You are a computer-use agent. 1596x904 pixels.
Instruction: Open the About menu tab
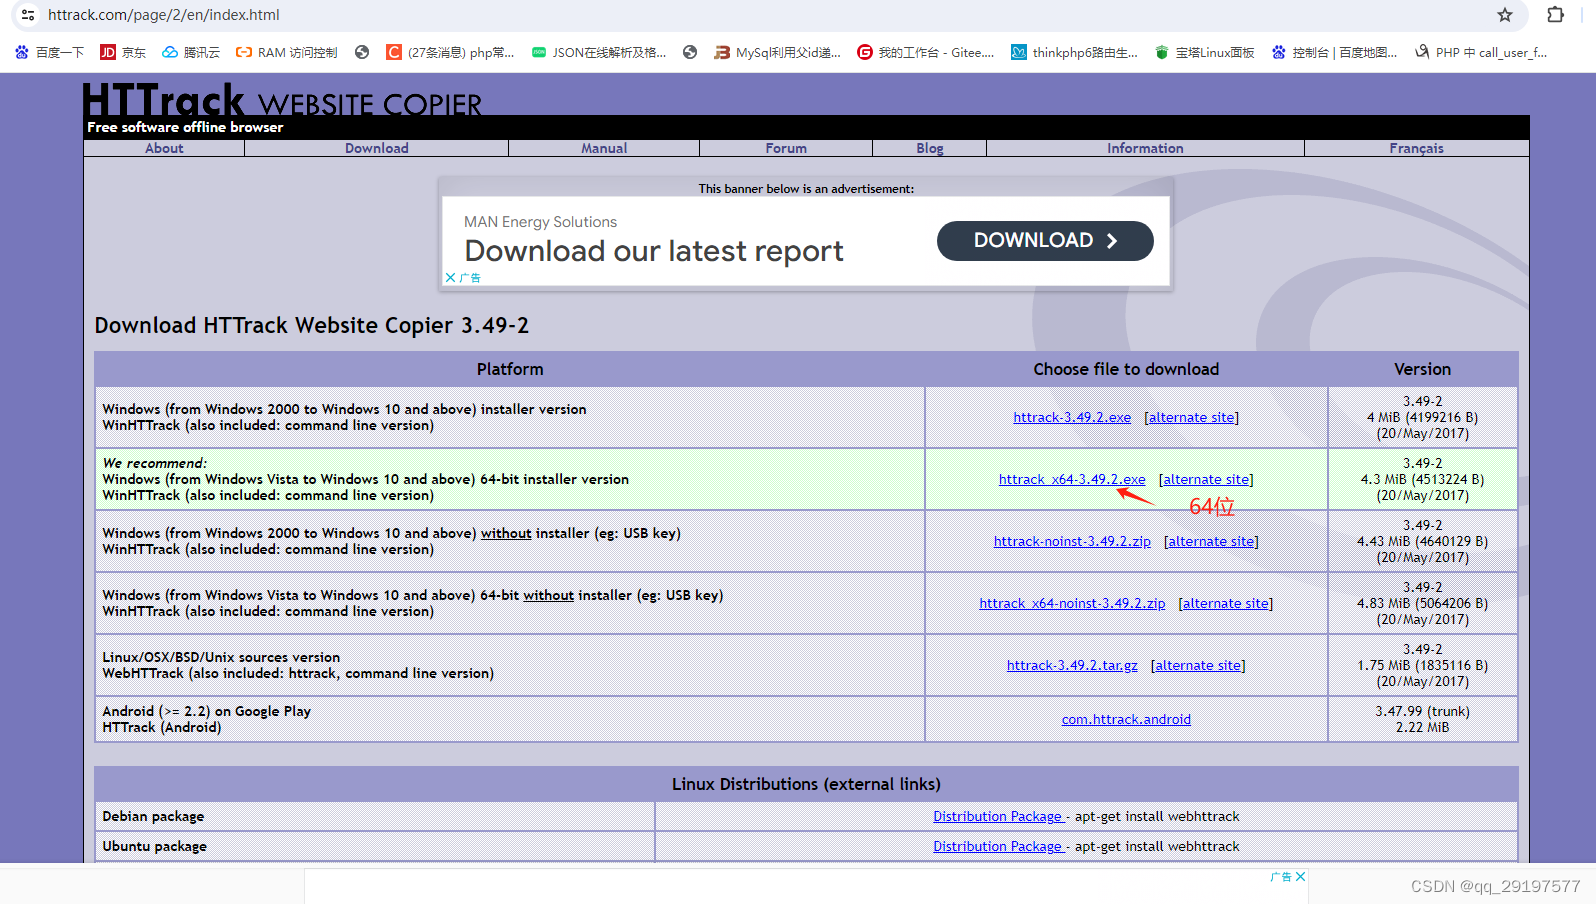coord(164,148)
